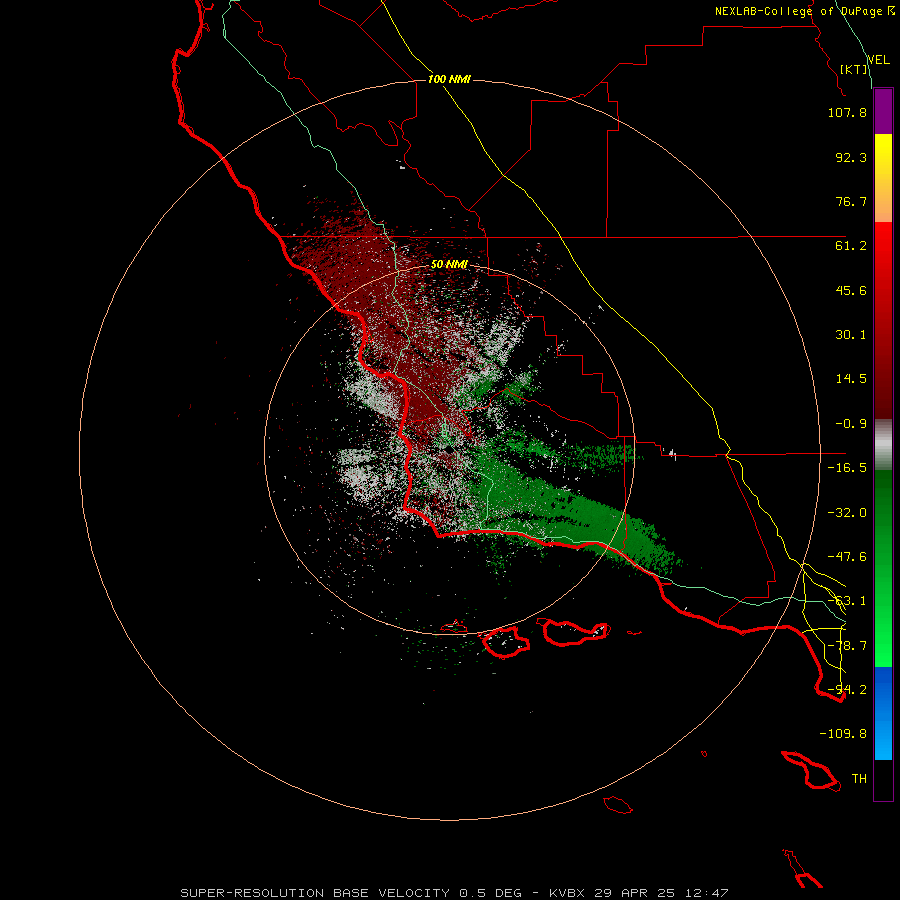
Task: Select the 107.8 scale value
Action: 847,112
